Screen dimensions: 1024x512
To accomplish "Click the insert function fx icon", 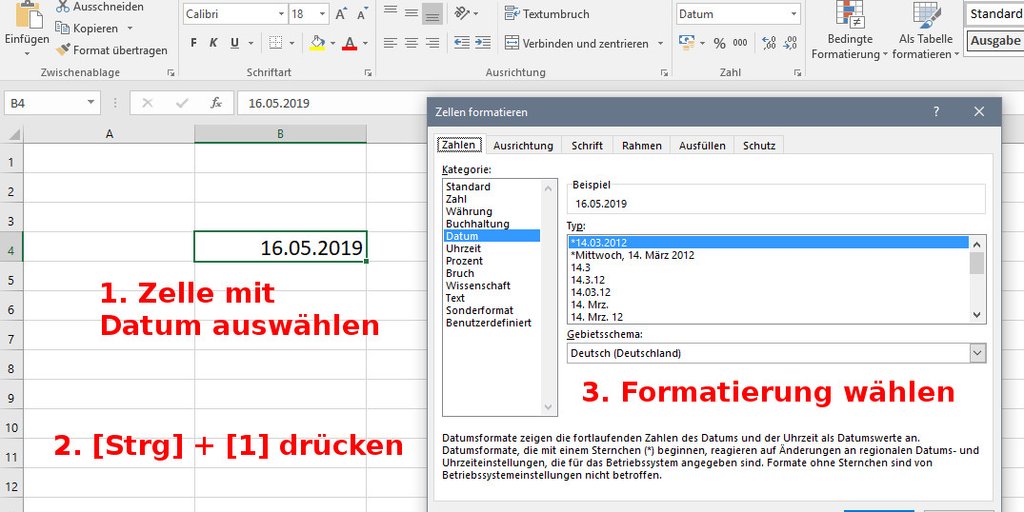I will (215, 103).
